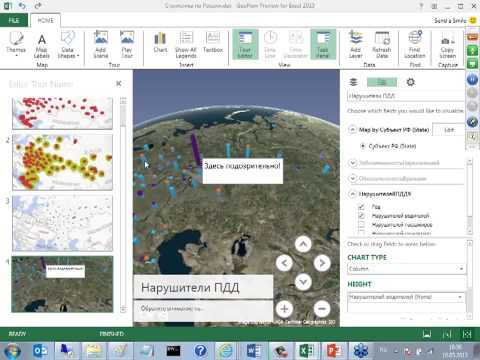Switch to PowerPoint in the taskbar
The height and width of the screenshot is (360, 480).
(334, 351)
